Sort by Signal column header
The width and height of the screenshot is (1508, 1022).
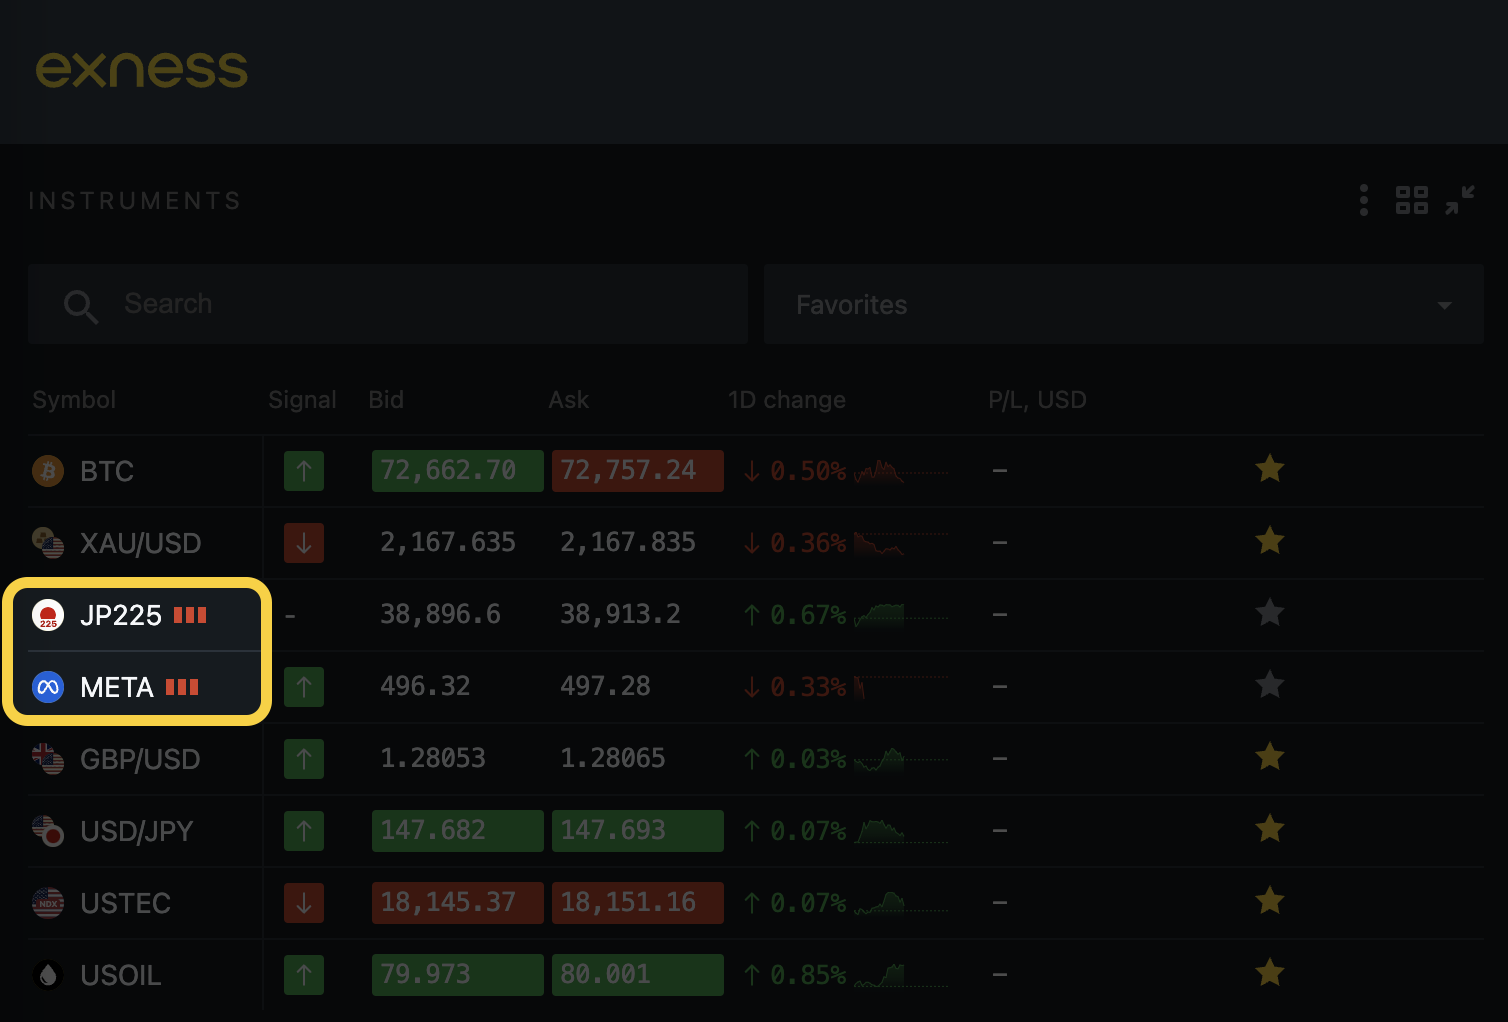coord(302,400)
